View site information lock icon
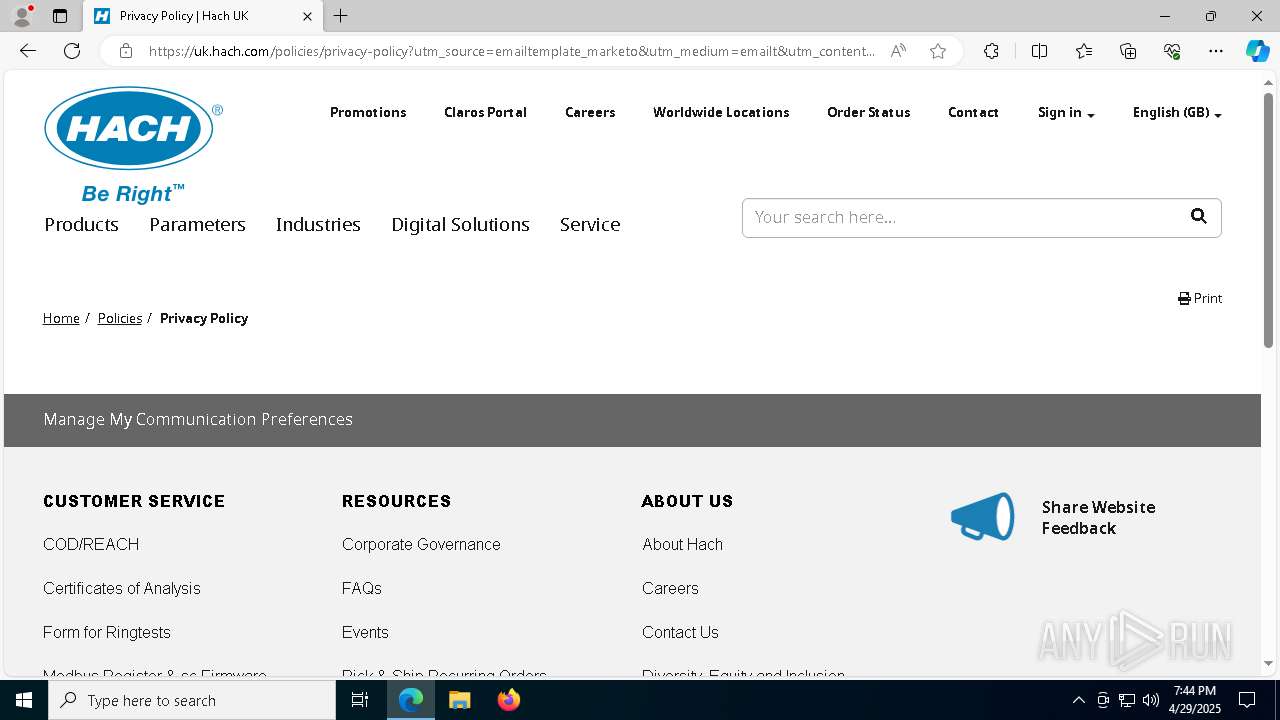Screen dimensions: 1280x720 click(126, 51)
